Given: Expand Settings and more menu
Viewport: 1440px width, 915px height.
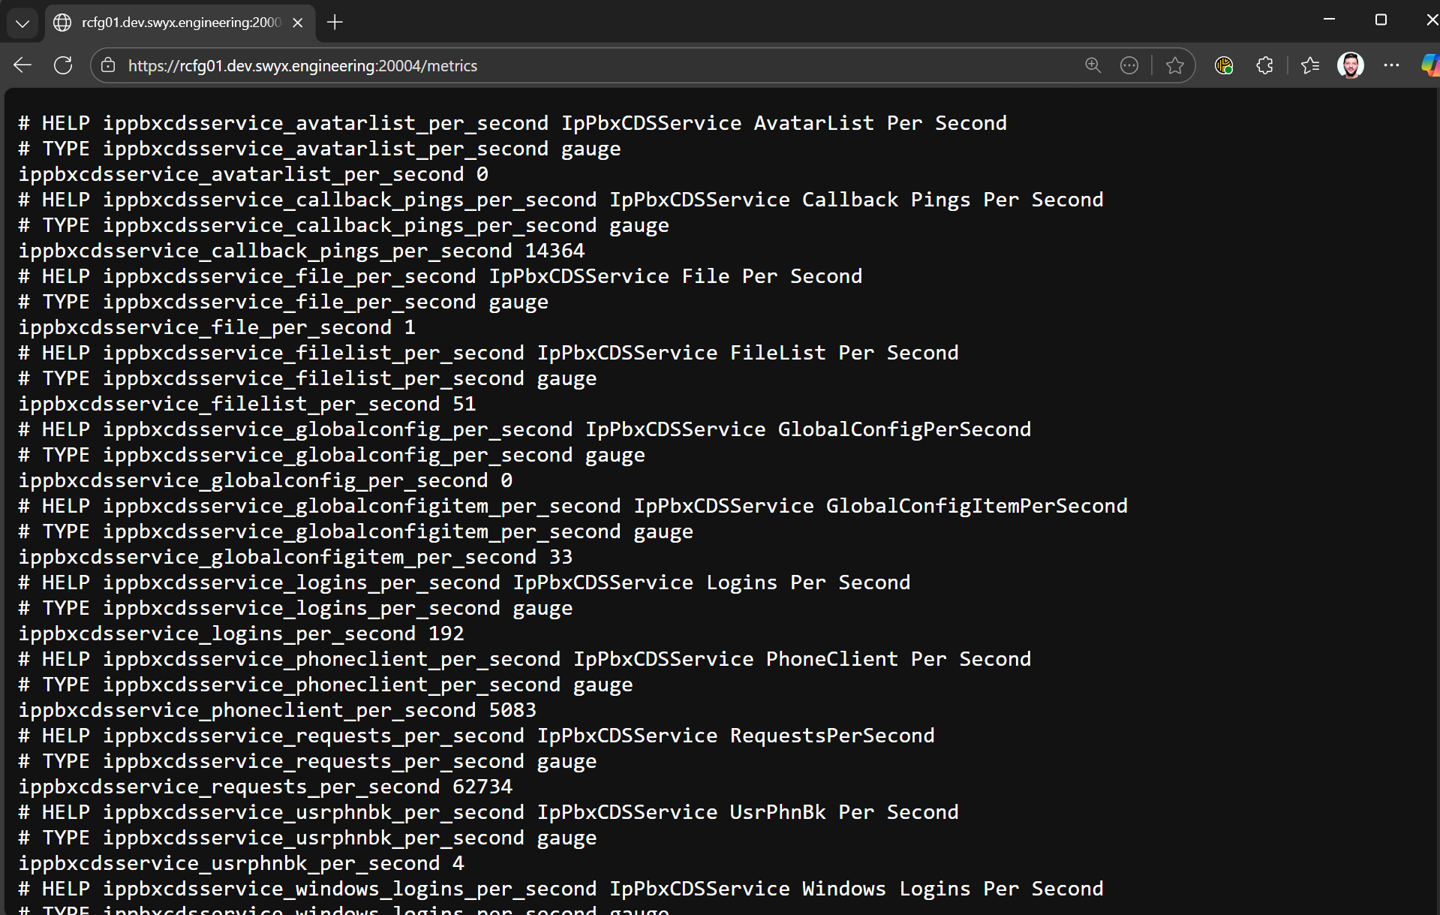Looking at the screenshot, I should pos(1391,66).
